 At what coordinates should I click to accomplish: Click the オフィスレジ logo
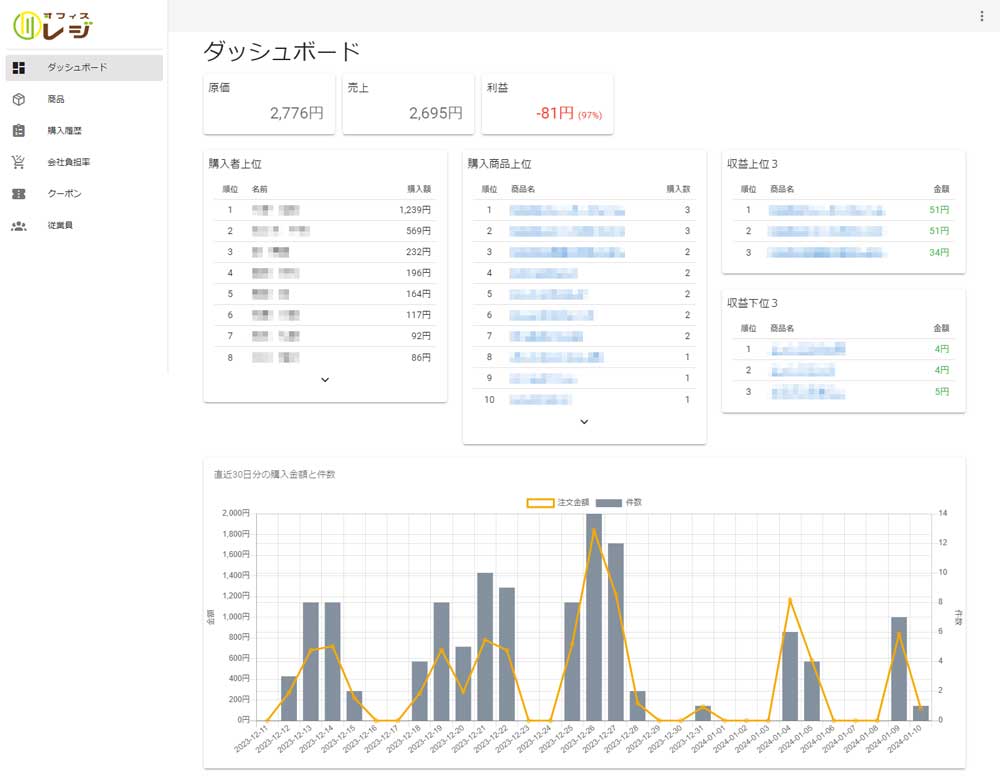(53, 26)
